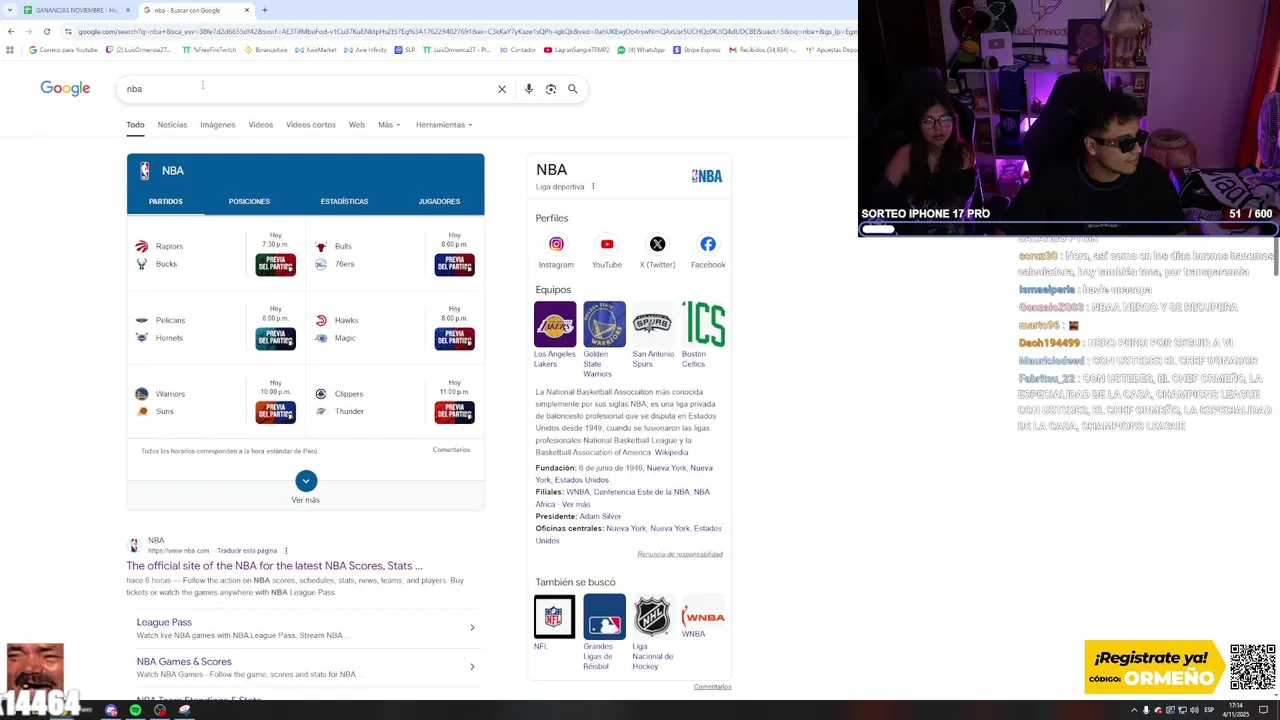Expand NBA Games & Scores sitelink arrow
This screenshot has width=1280, height=720.
click(x=472, y=667)
